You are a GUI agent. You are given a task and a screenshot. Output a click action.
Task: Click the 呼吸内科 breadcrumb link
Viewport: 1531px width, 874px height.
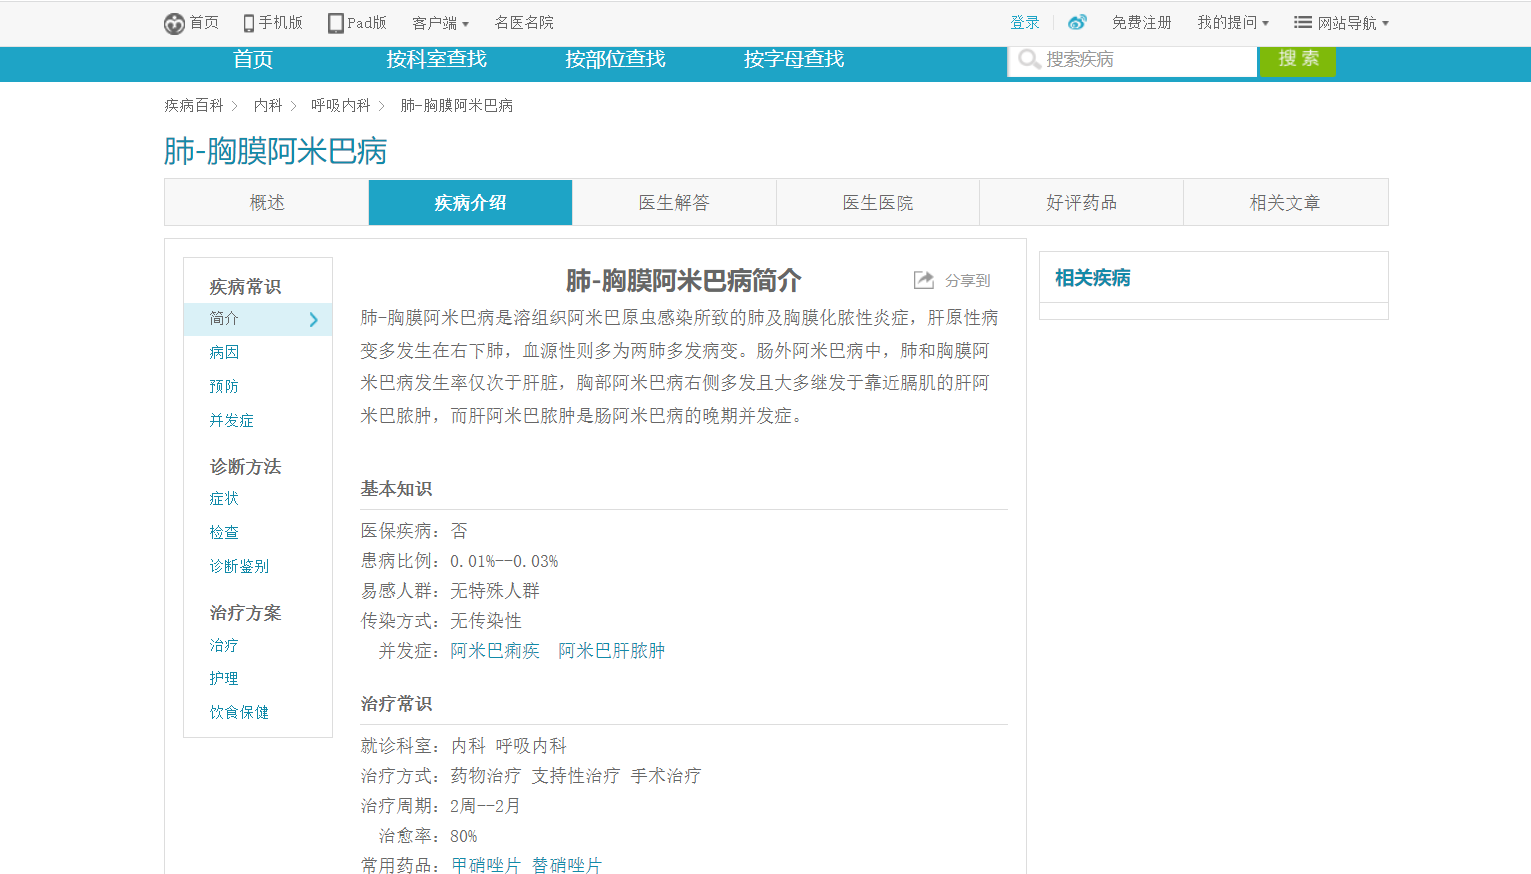click(x=341, y=105)
